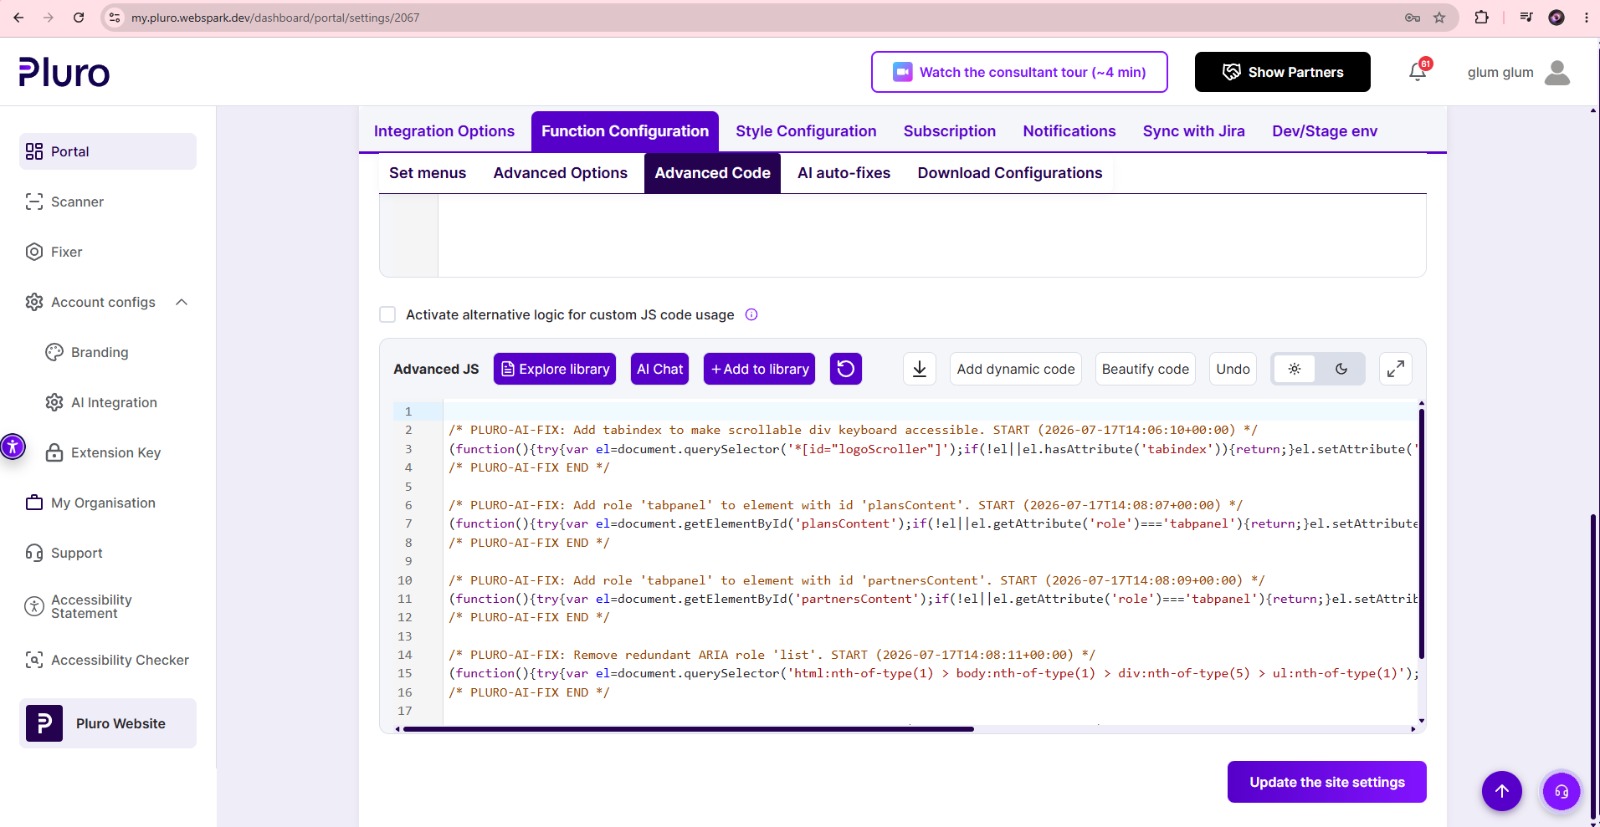Image resolution: width=1600 pixels, height=827 pixels.
Task: Click the scroll-to-top arrow button
Action: click(x=1502, y=791)
